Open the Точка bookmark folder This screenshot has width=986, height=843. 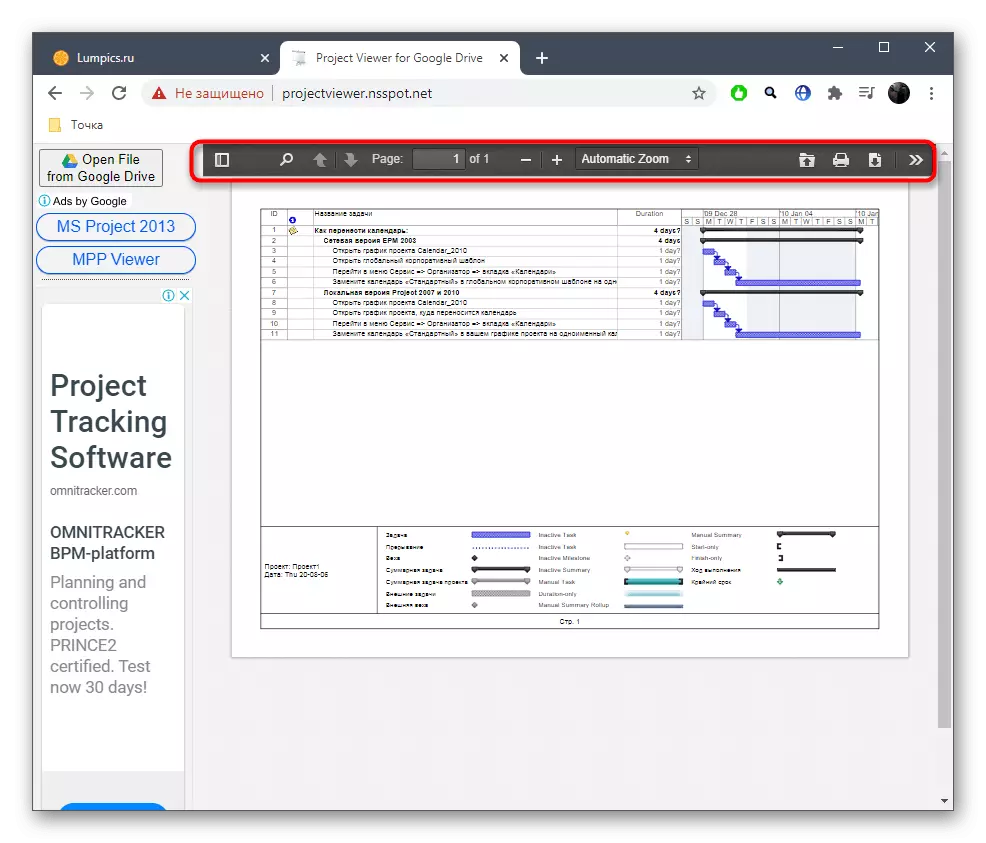click(x=76, y=125)
